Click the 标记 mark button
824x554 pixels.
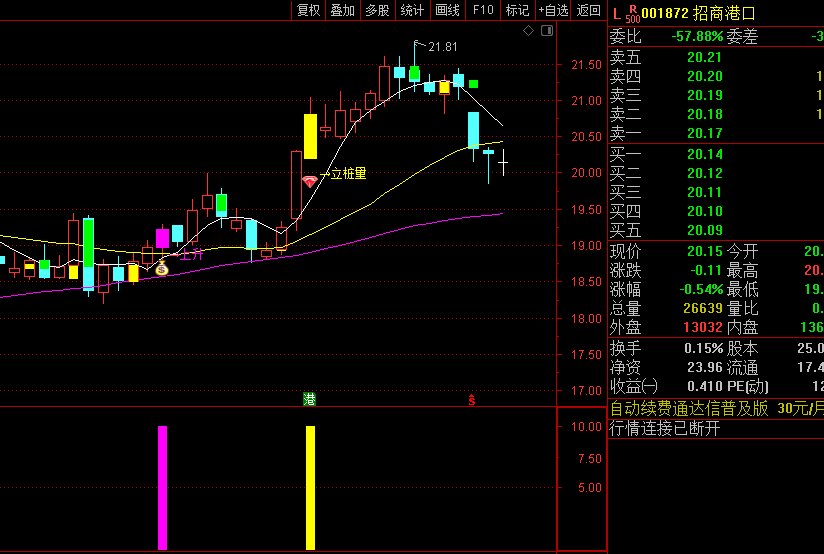(x=518, y=10)
